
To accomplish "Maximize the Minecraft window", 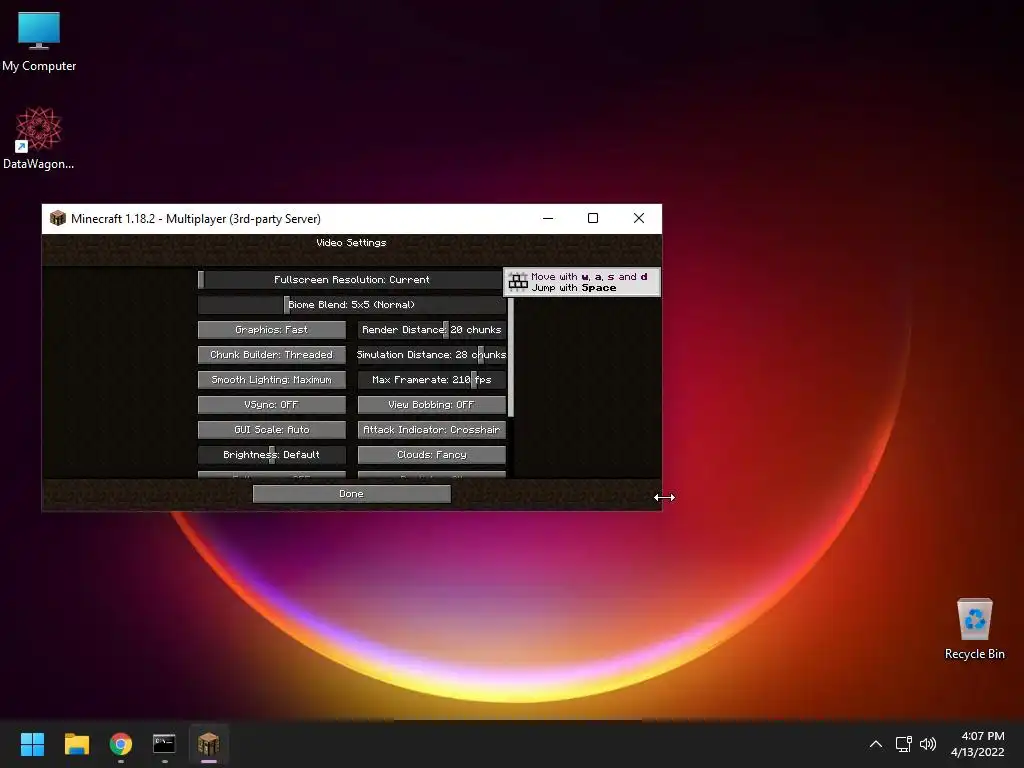I will point(593,218).
